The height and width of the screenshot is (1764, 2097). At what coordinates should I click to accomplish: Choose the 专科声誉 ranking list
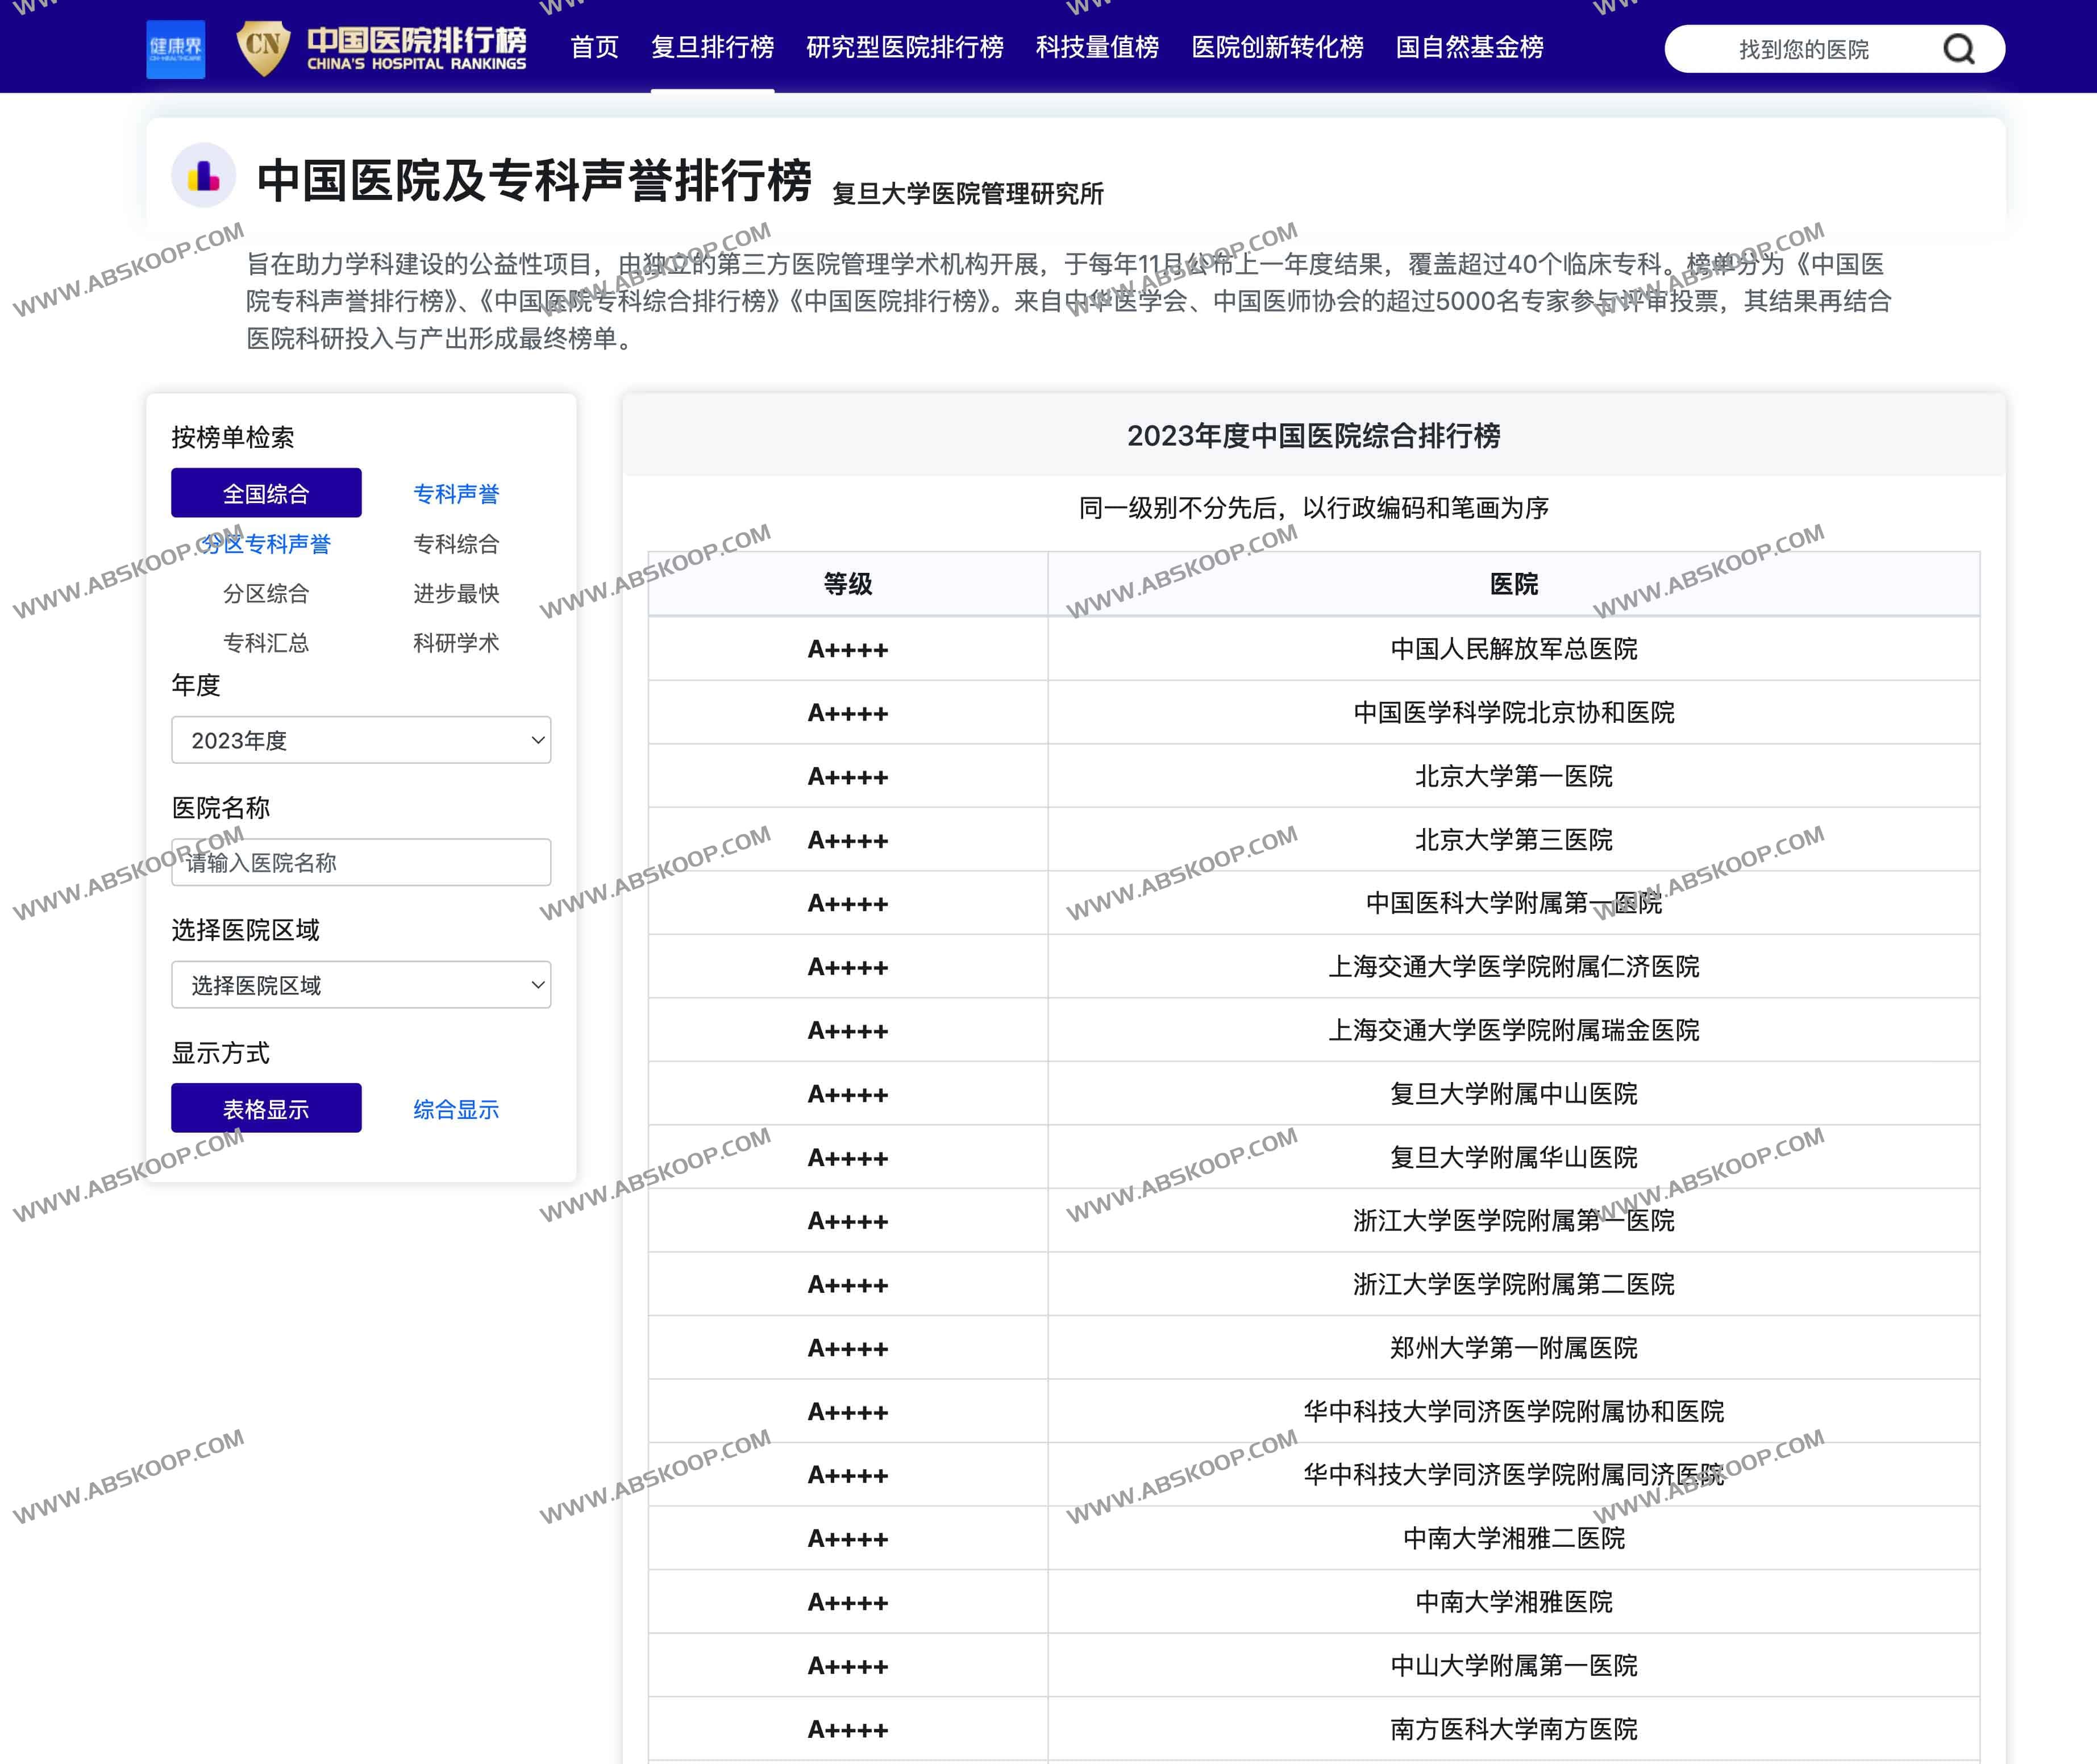click(x=456, y=493)
